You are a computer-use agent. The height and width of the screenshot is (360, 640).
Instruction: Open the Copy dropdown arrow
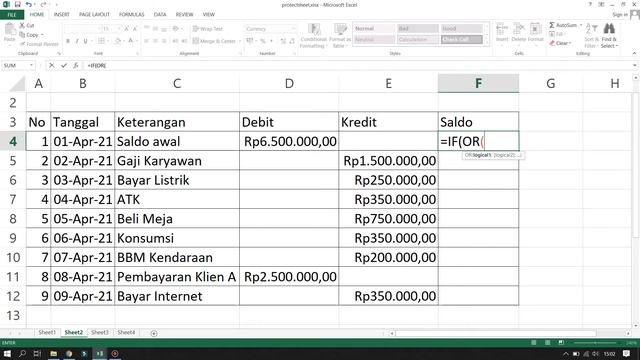(42, 35)
